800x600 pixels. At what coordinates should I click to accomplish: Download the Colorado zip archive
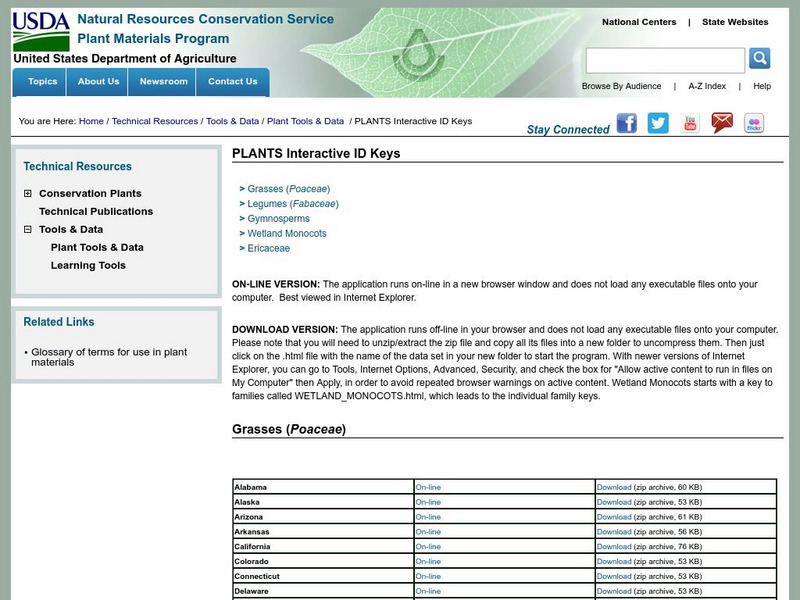click(x=614, y=561)
